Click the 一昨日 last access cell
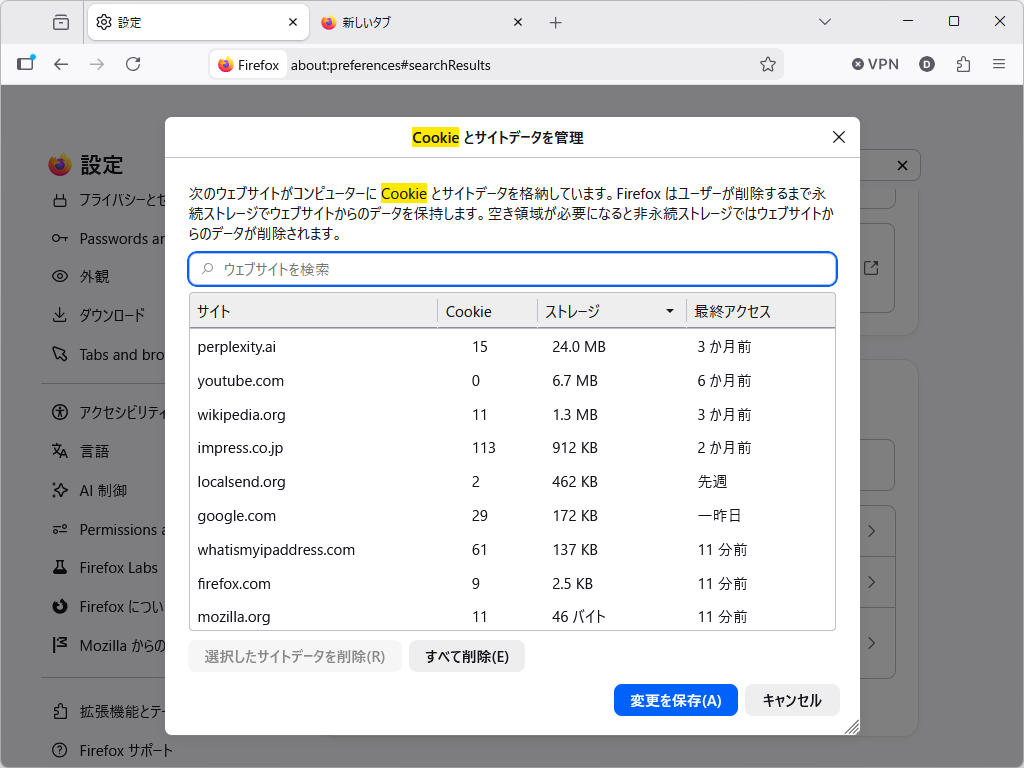 click(x=719, y=516)
